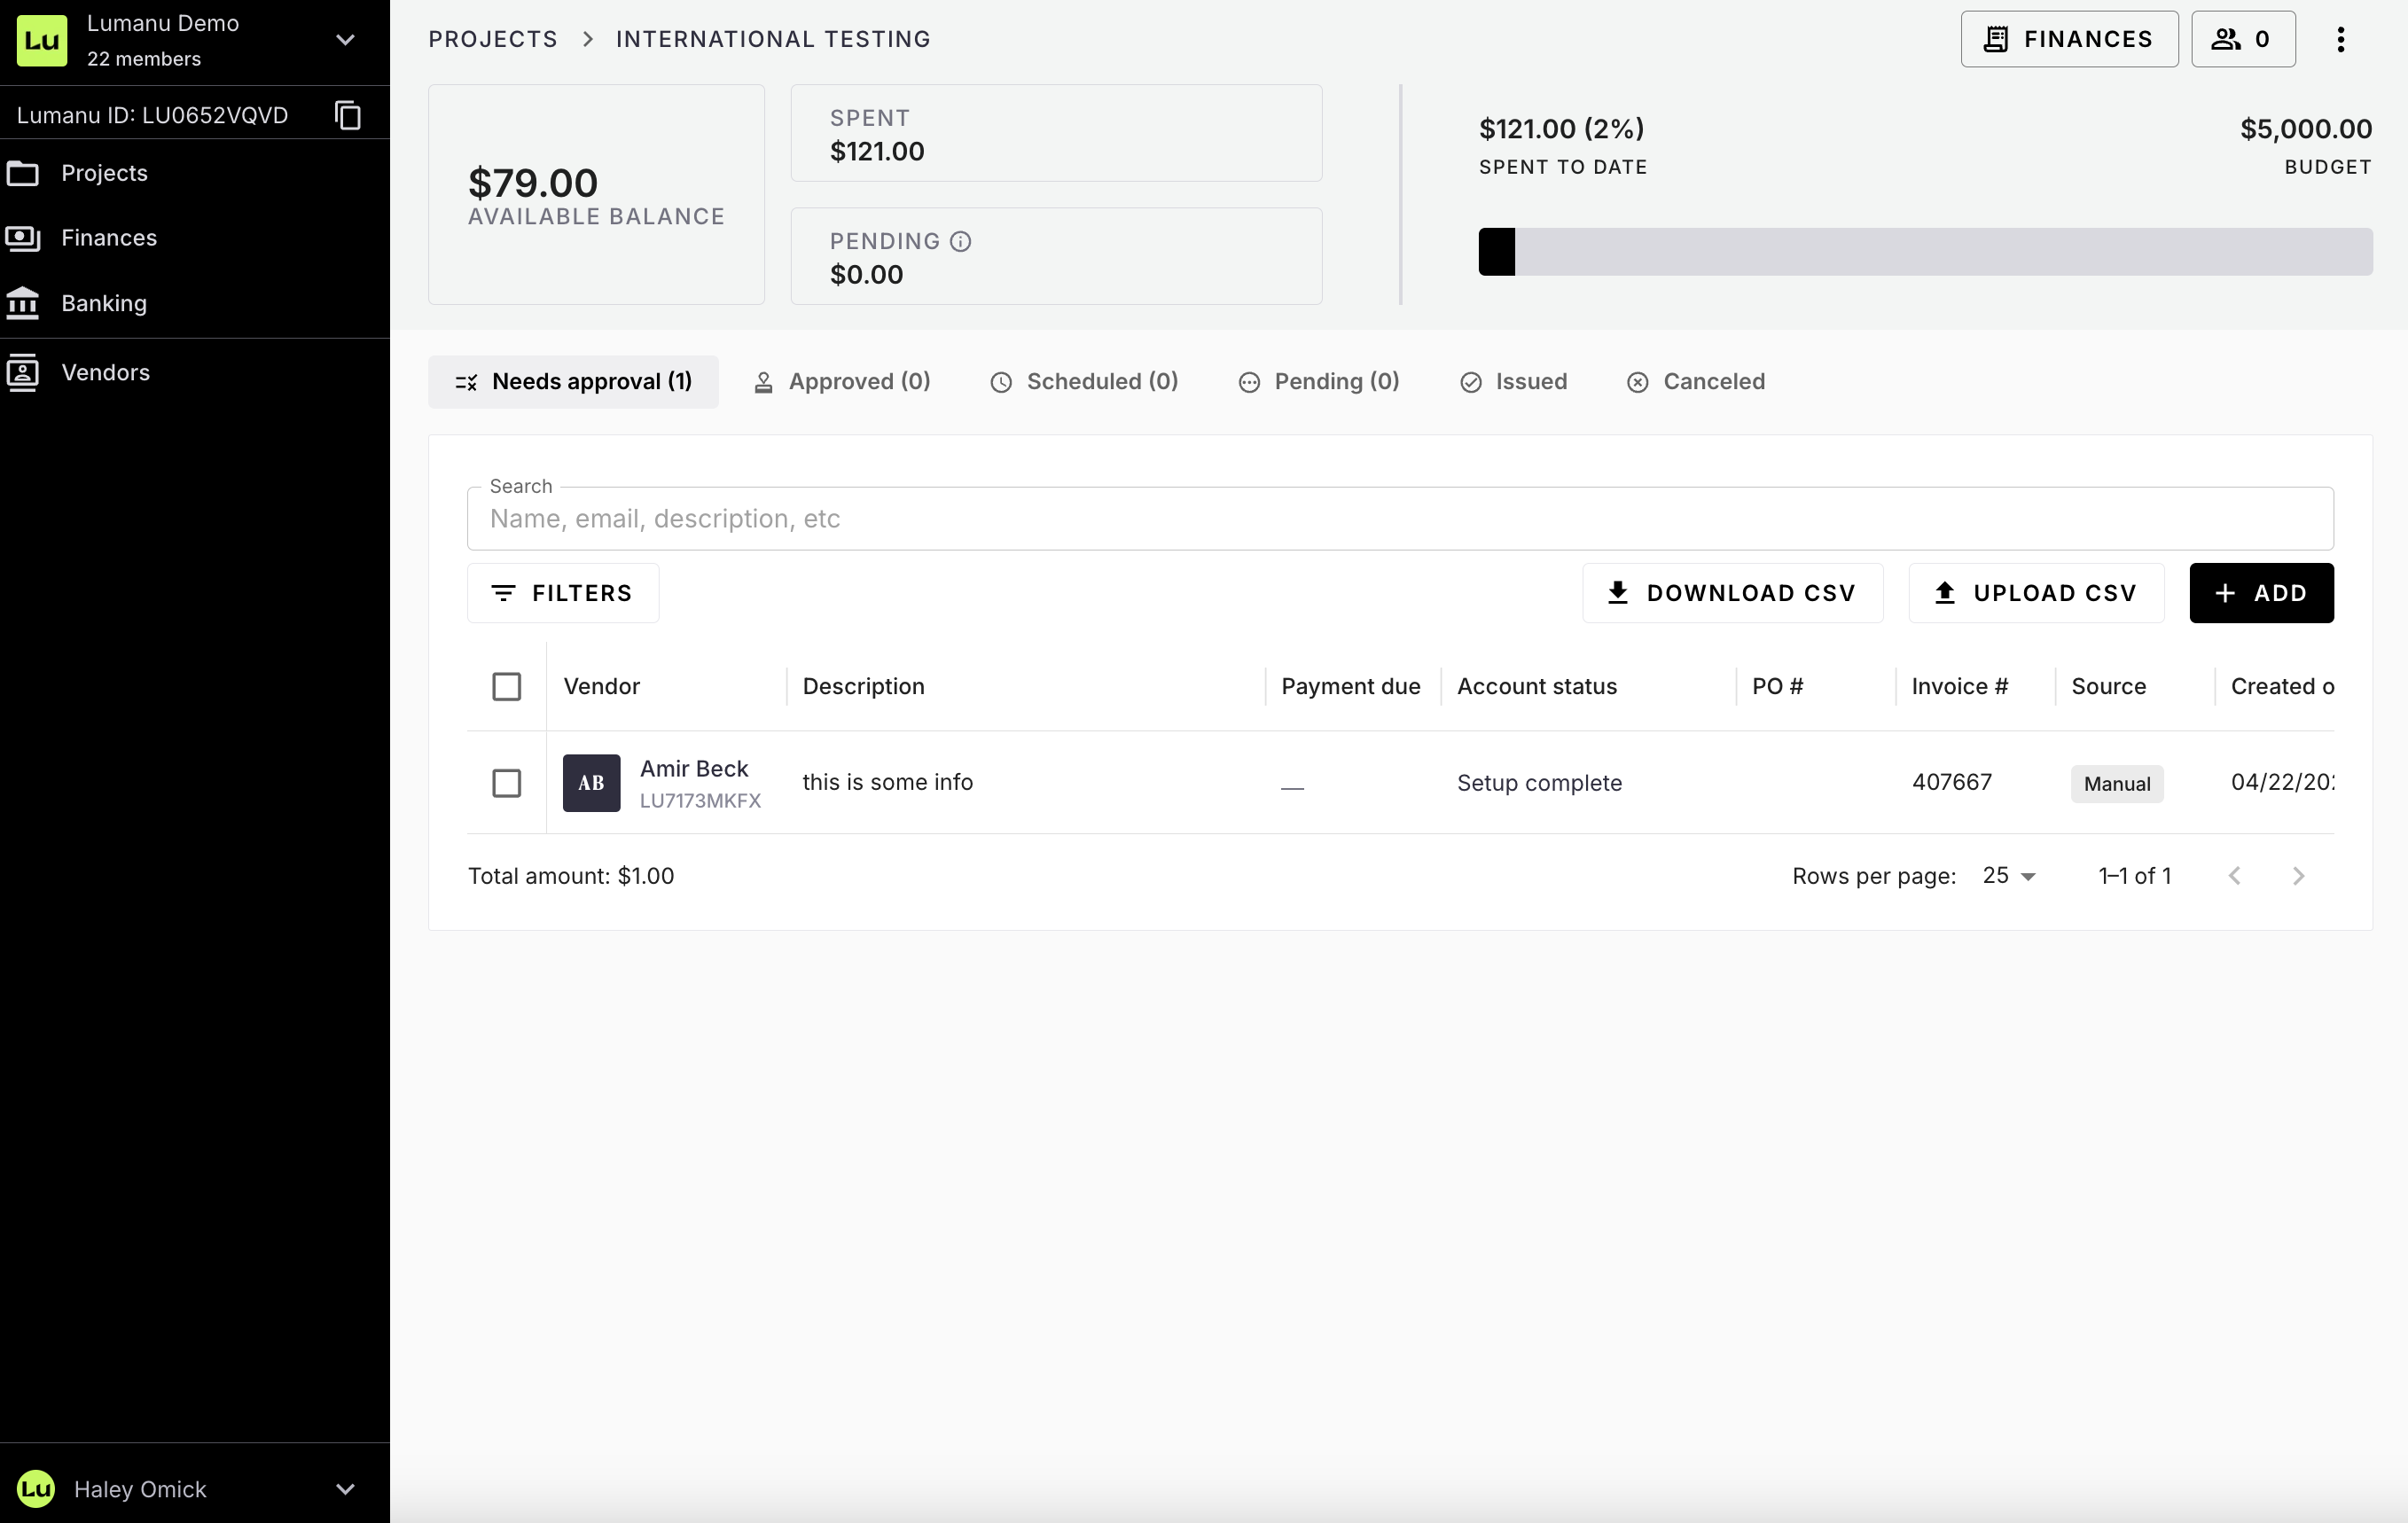Click the black Add button
The width and height of the screenshot is (2408, 1523).
click(2260, 593)
